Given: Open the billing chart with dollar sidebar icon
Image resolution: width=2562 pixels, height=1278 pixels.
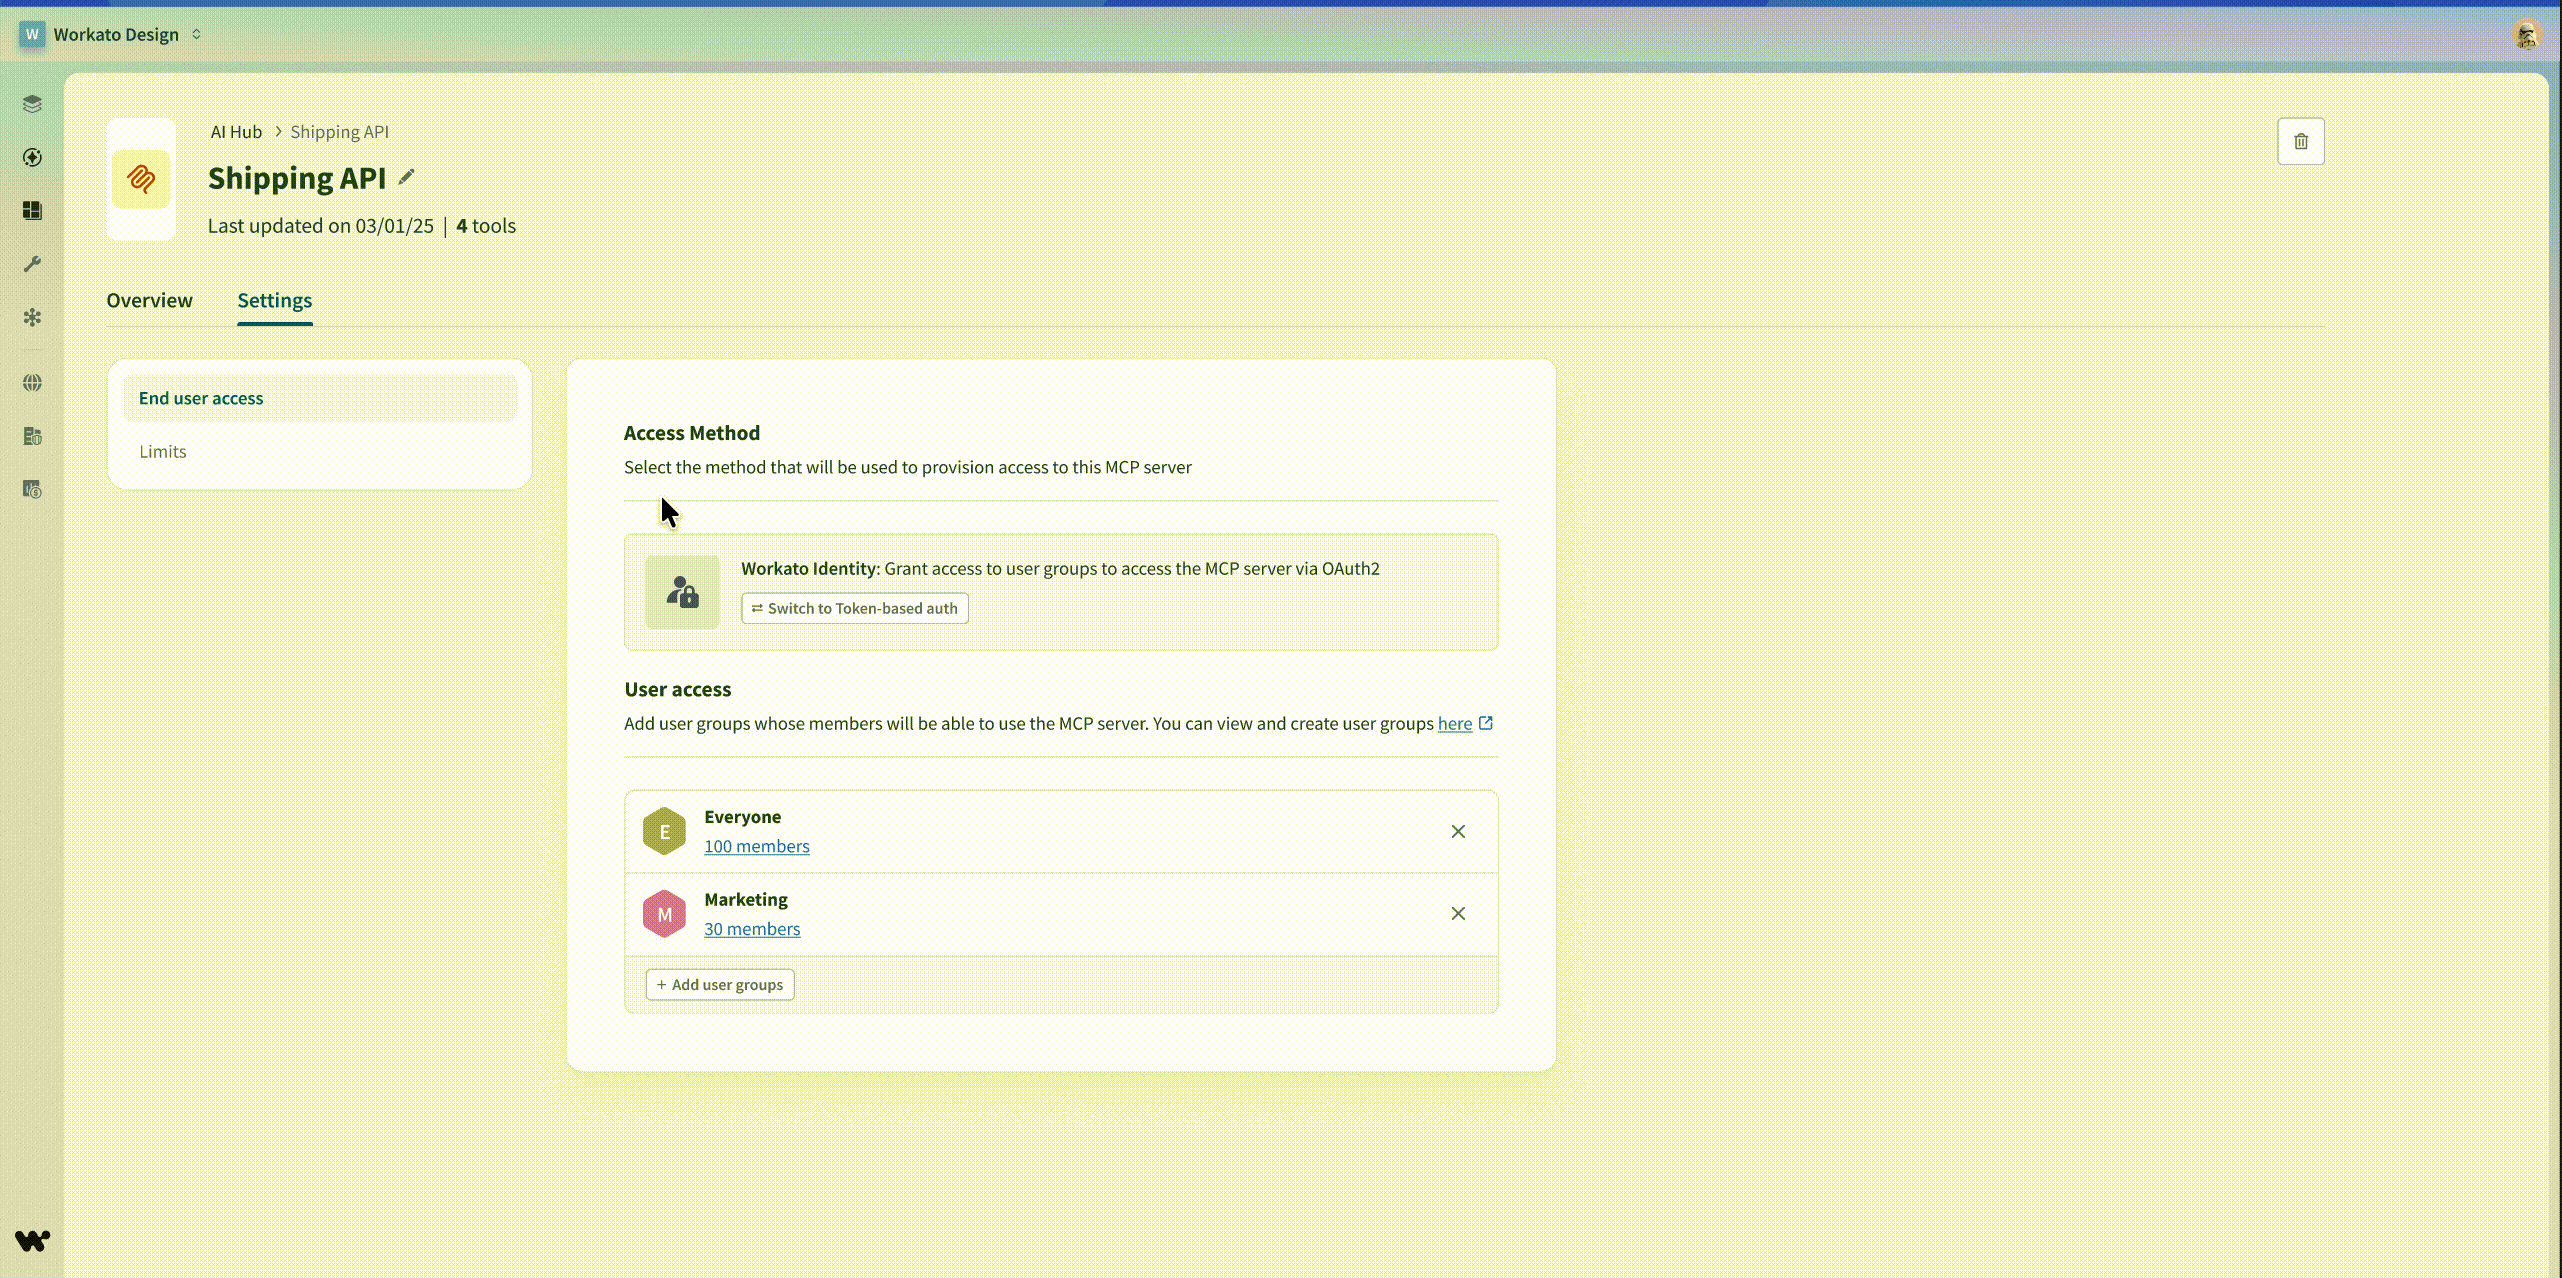Looking at the screenshot, I should [32, 489].
